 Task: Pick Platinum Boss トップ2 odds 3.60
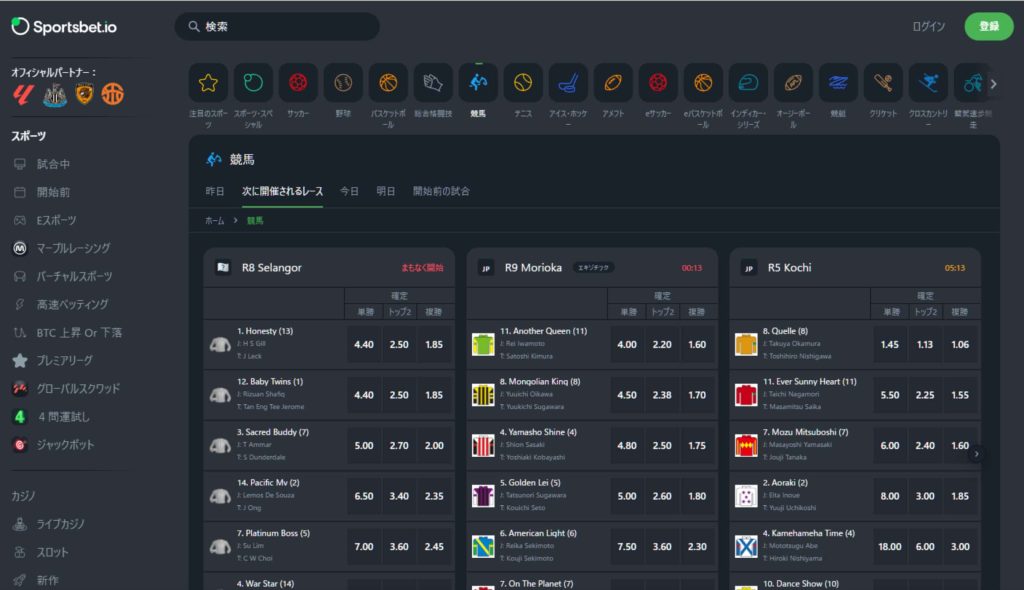pos(399,547)
